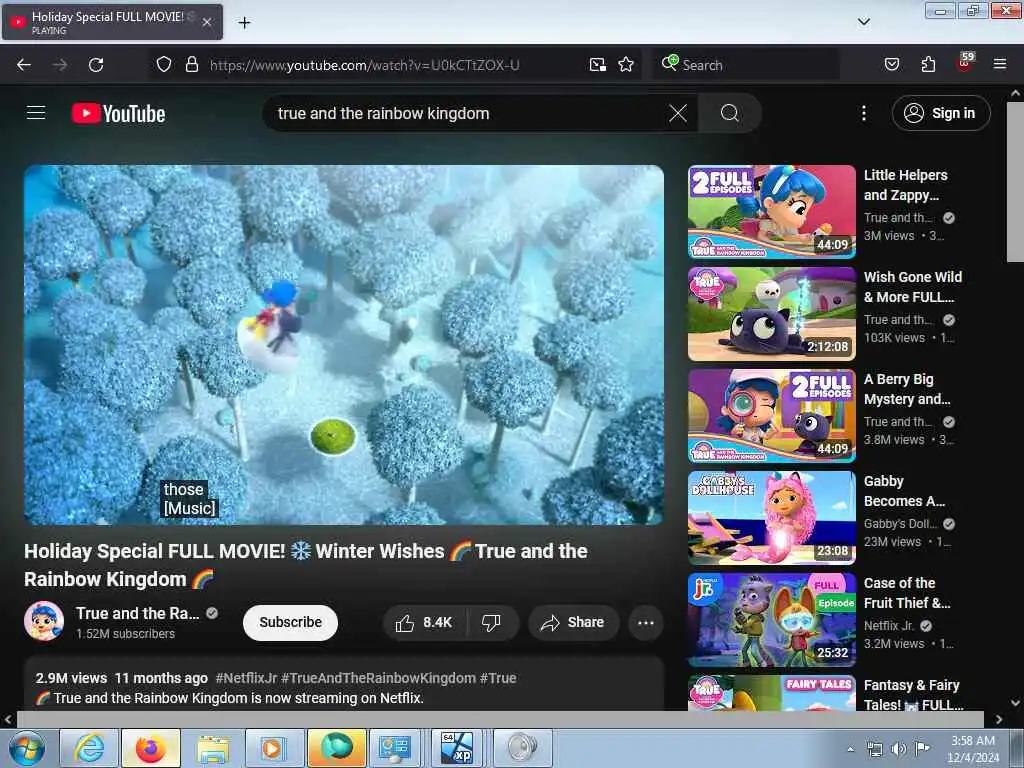The height and width of the screenshot is (768, 1024).
Task: Open the channel avatar picture
Action: coord(44,621)
